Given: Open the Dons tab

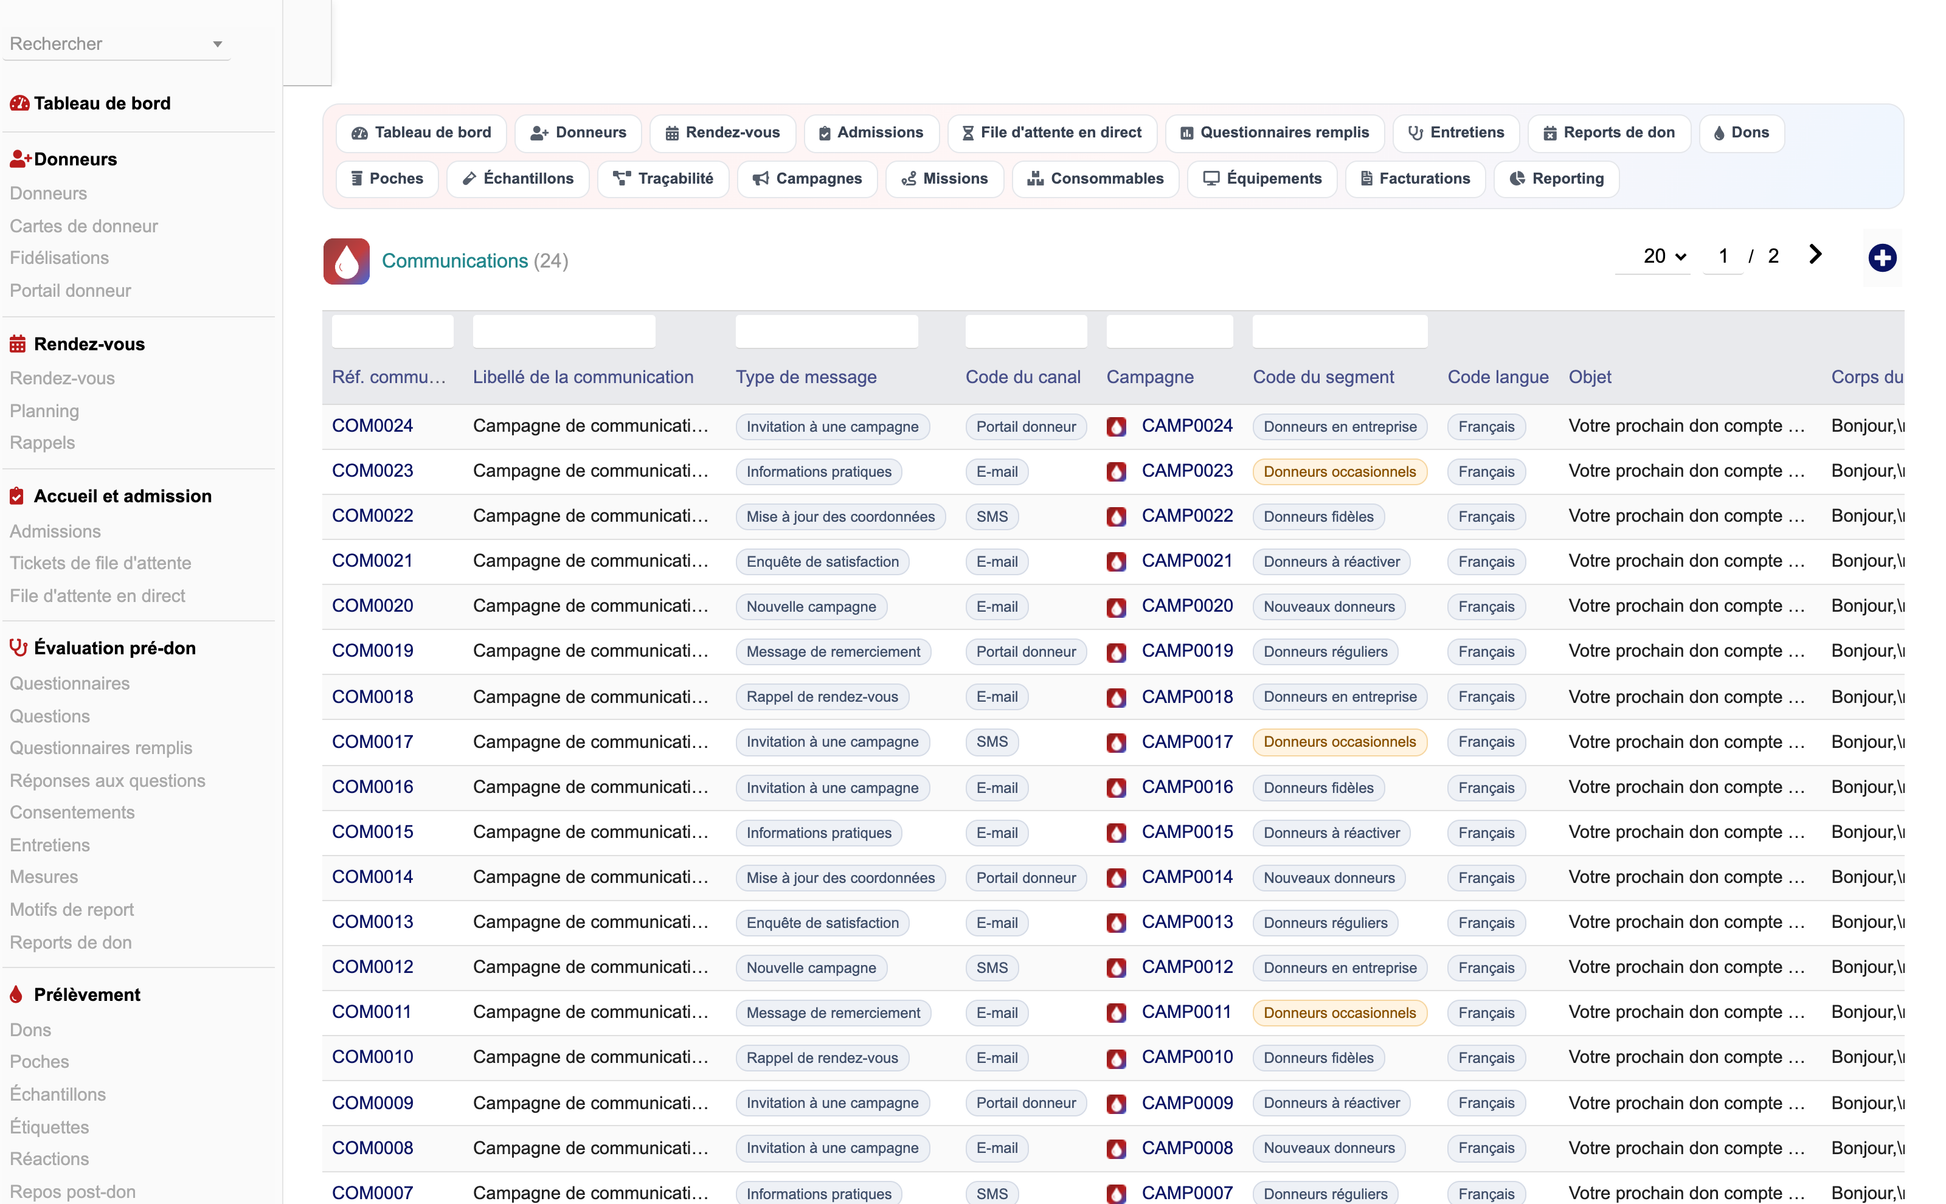Looking at the screenshot, I should pyautogui.click(x=1741, y=133).
